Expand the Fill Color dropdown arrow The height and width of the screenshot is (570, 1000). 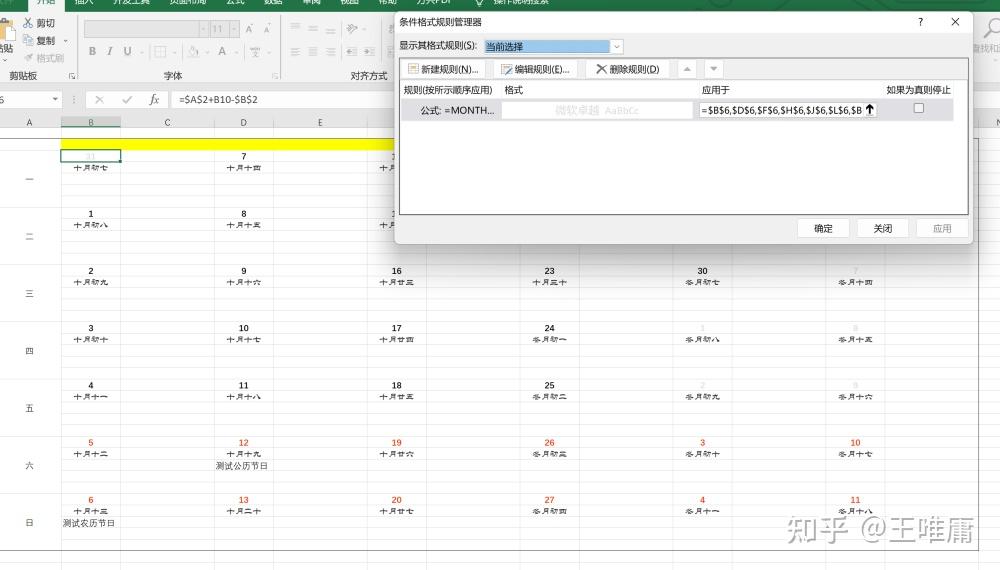point(206,52)
